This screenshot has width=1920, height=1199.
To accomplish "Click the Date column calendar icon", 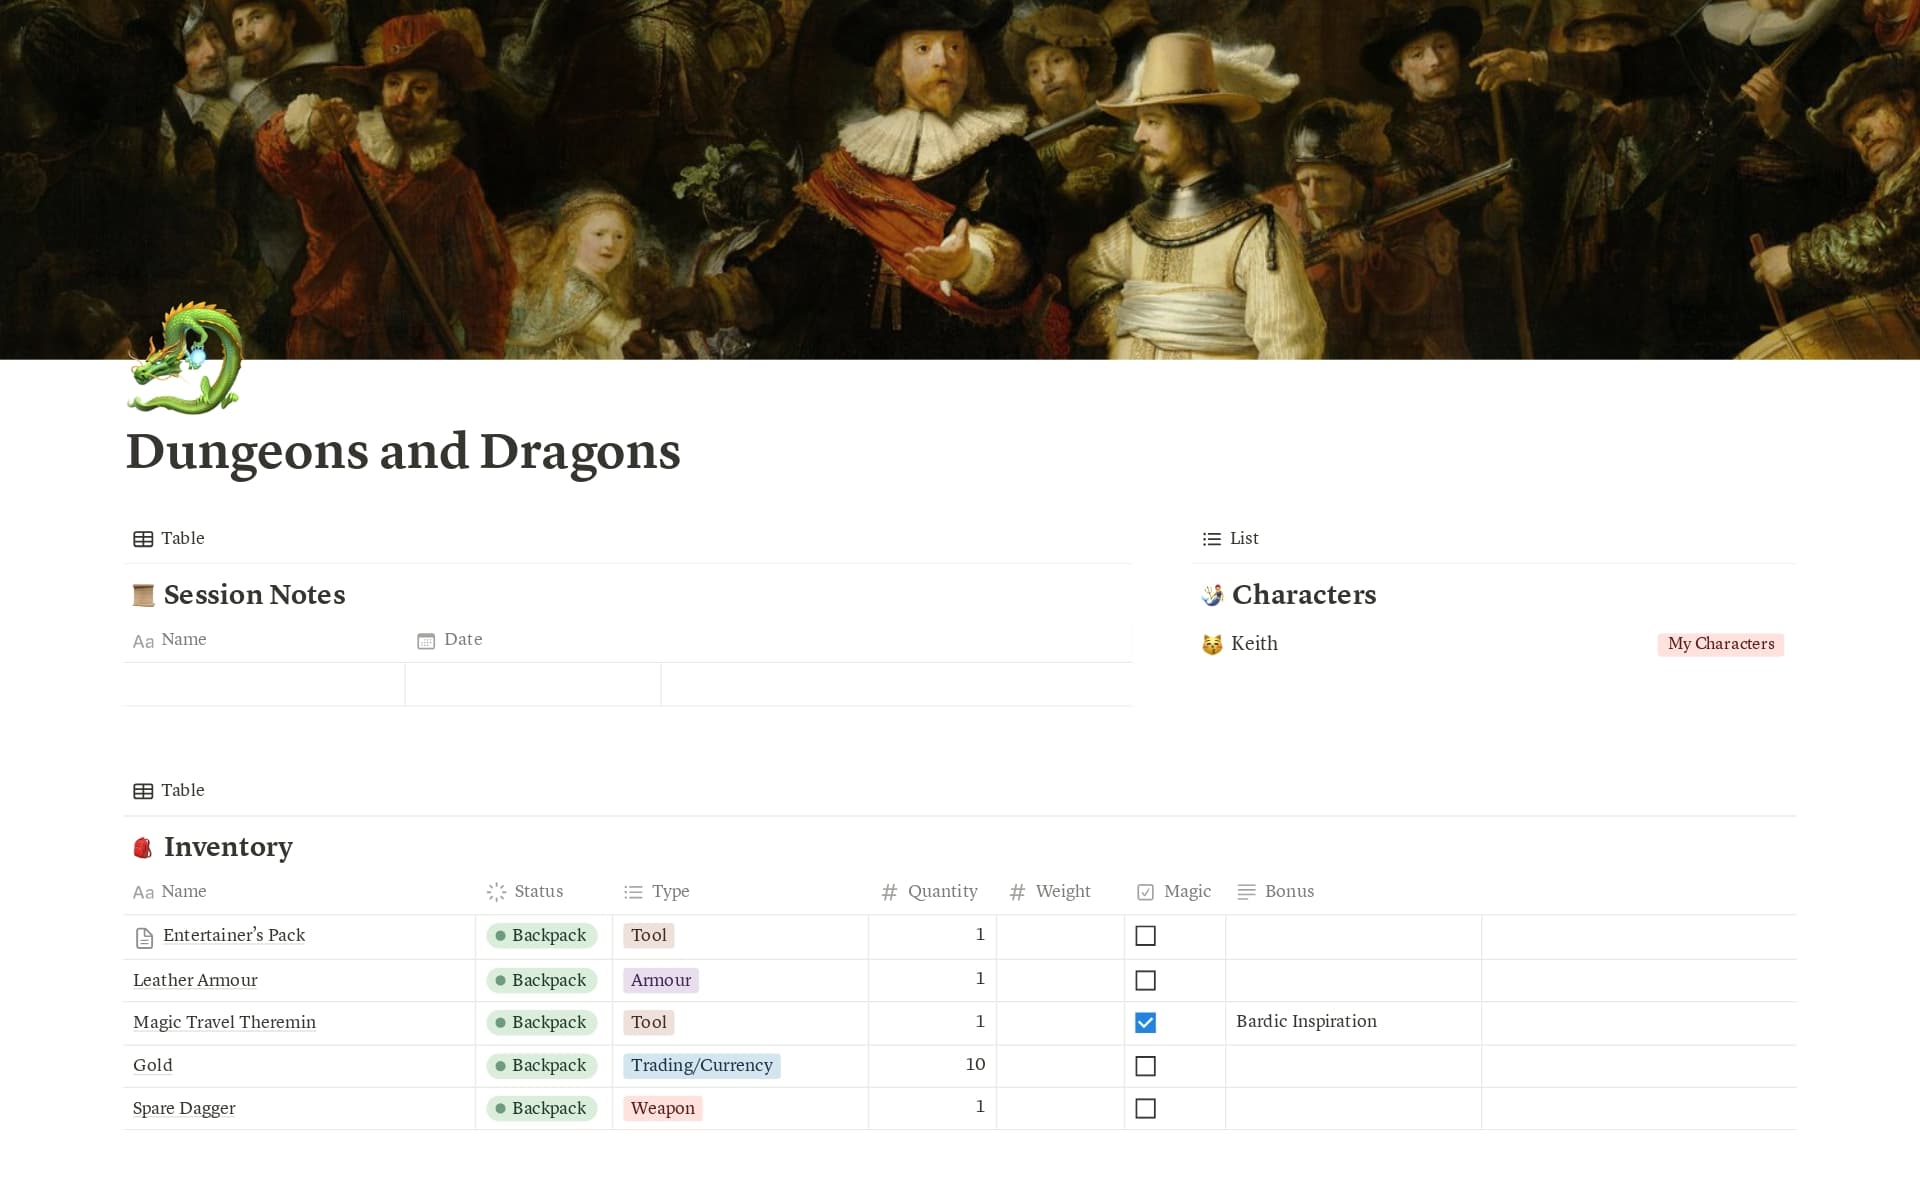I will (426, 641).
